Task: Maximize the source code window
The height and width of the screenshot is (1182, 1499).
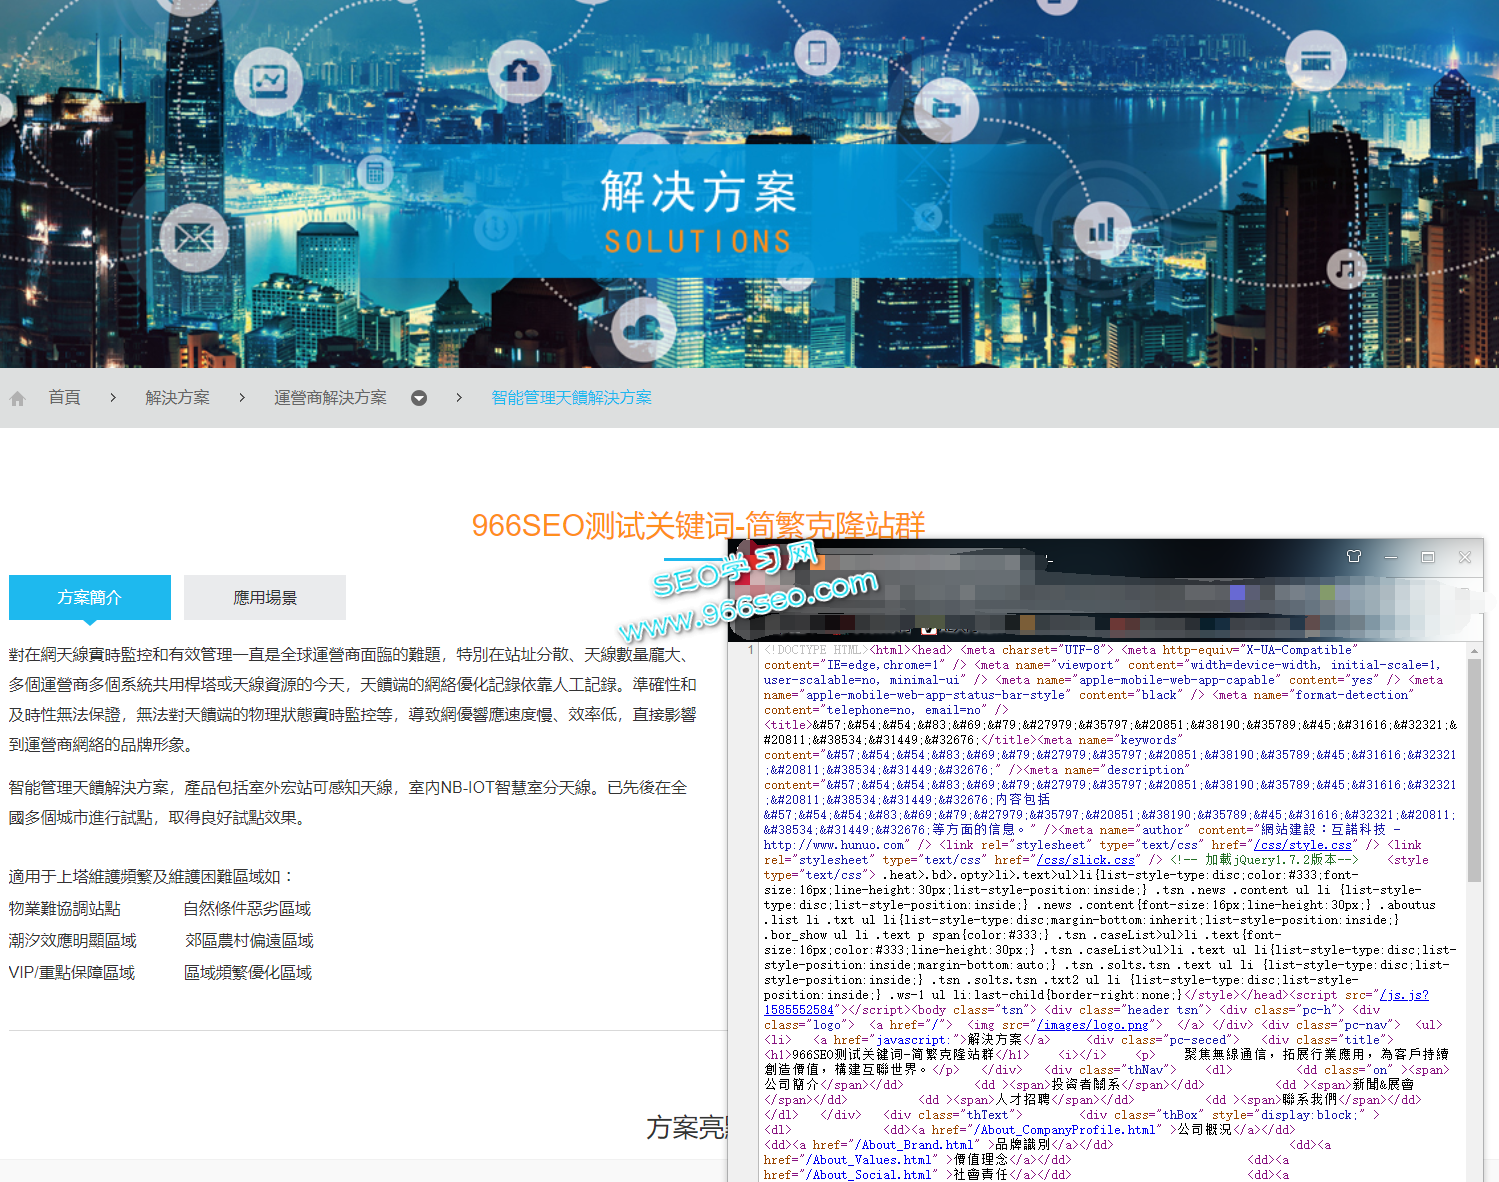Action: pos(1428,557)
